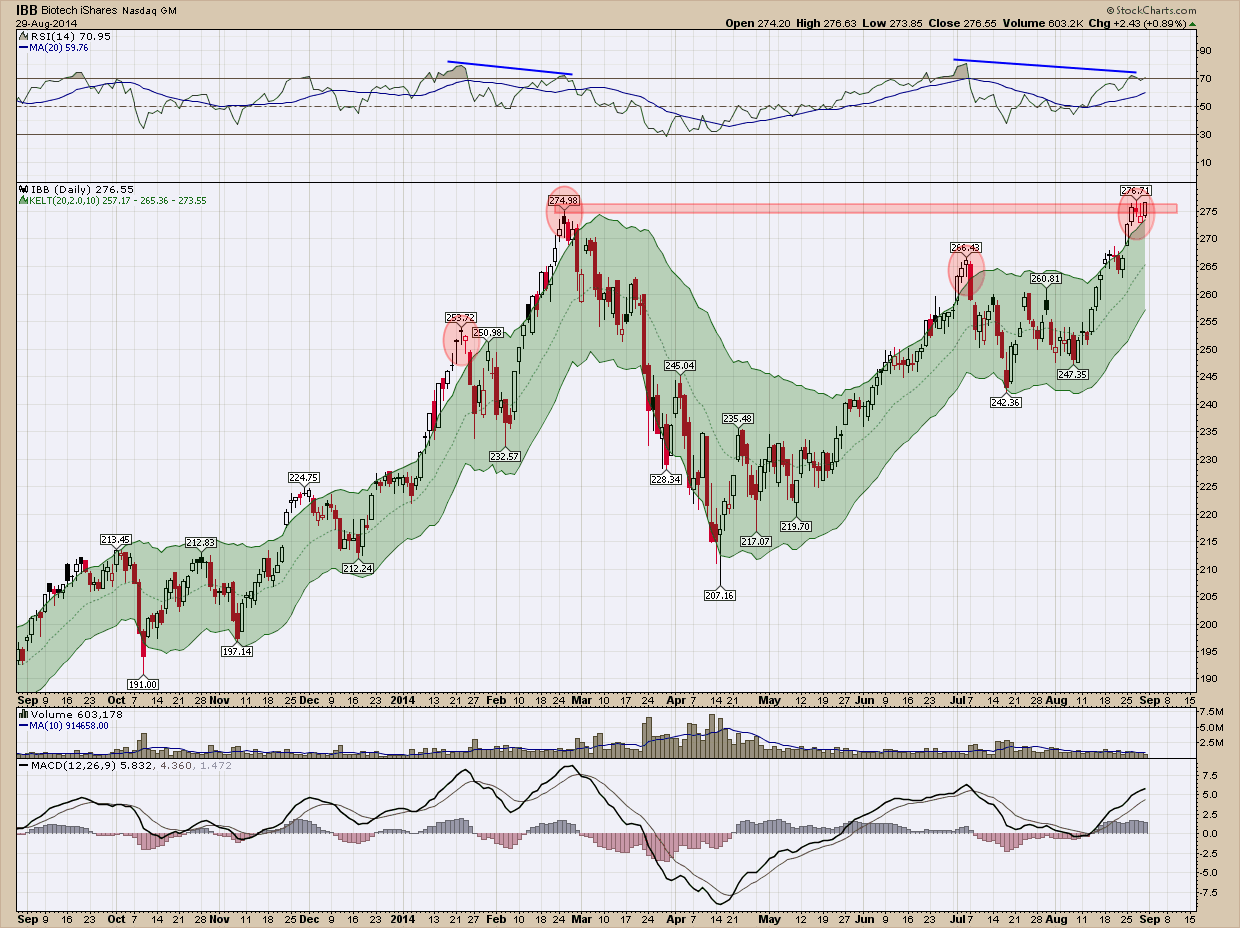
Task: Click the 275 tick on price axis
Action: (1207, 212)
